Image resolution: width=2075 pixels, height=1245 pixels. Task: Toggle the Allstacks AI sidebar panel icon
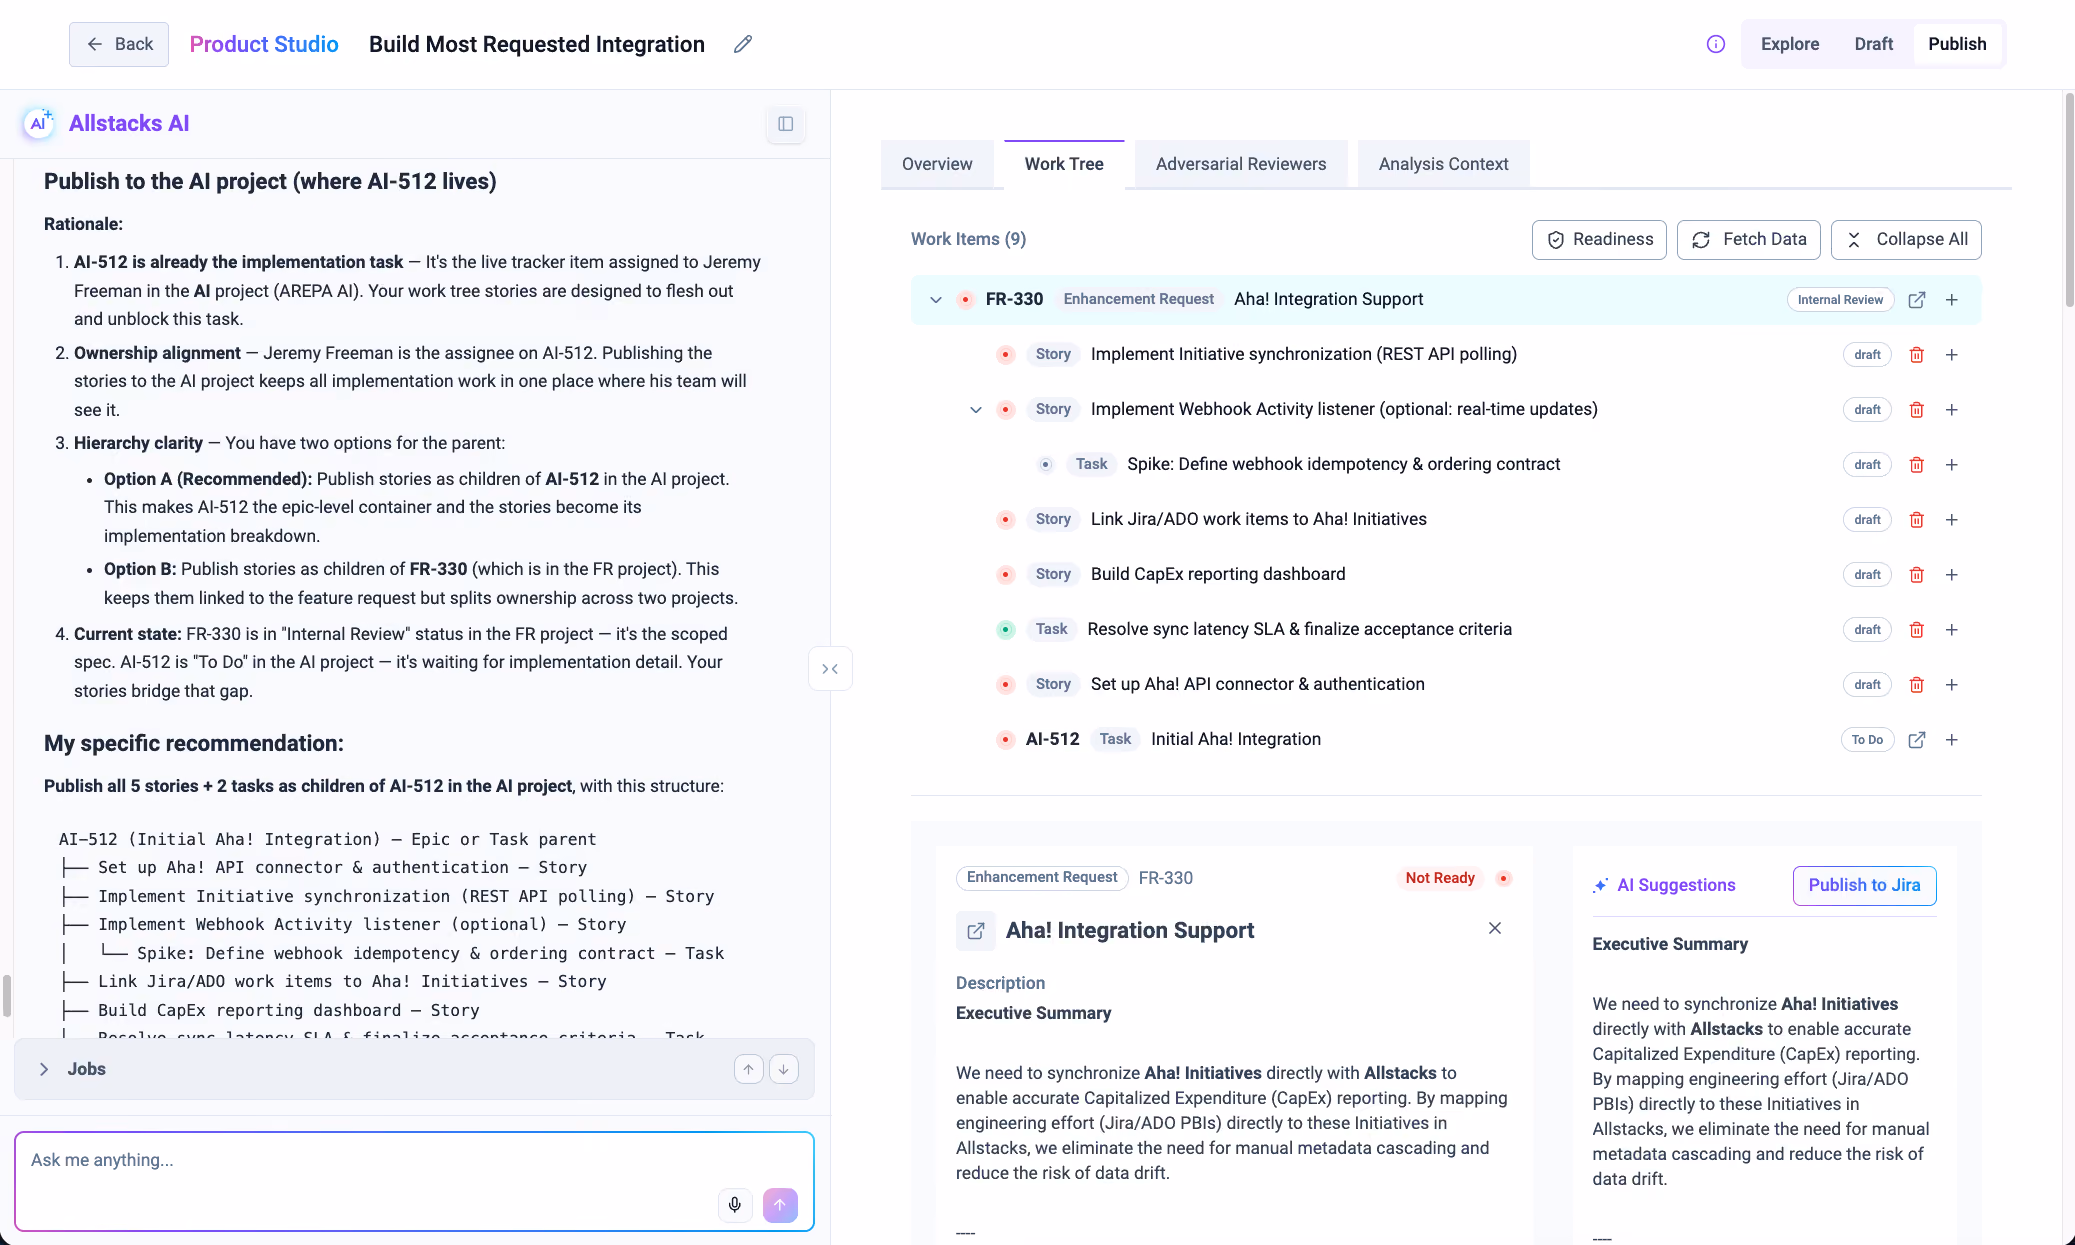(x=786, y=124)
